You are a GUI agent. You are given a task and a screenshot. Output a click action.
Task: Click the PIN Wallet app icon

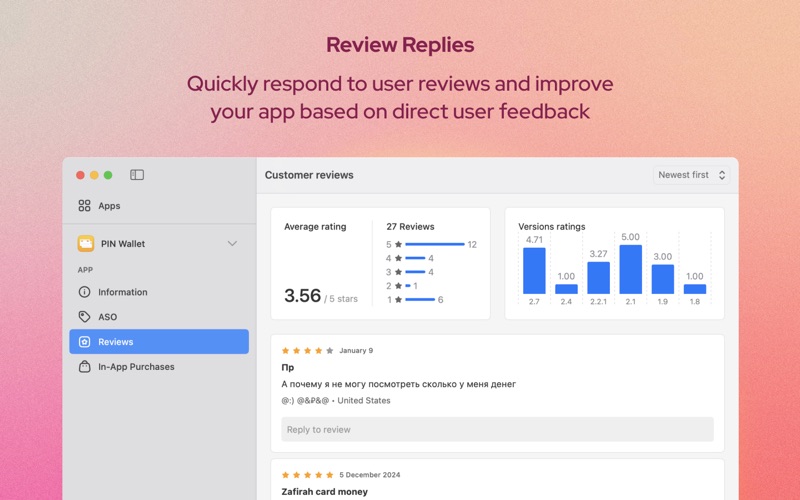(x=86, y=243)
